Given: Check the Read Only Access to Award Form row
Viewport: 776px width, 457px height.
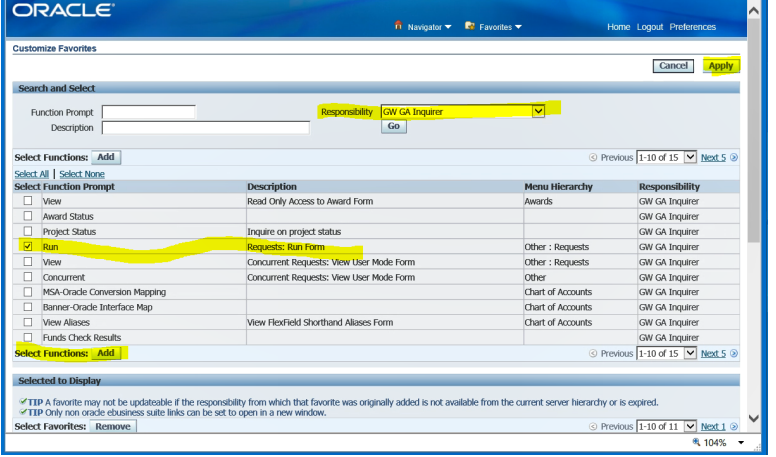Looking at the screenshot, I should click(28, 201).
